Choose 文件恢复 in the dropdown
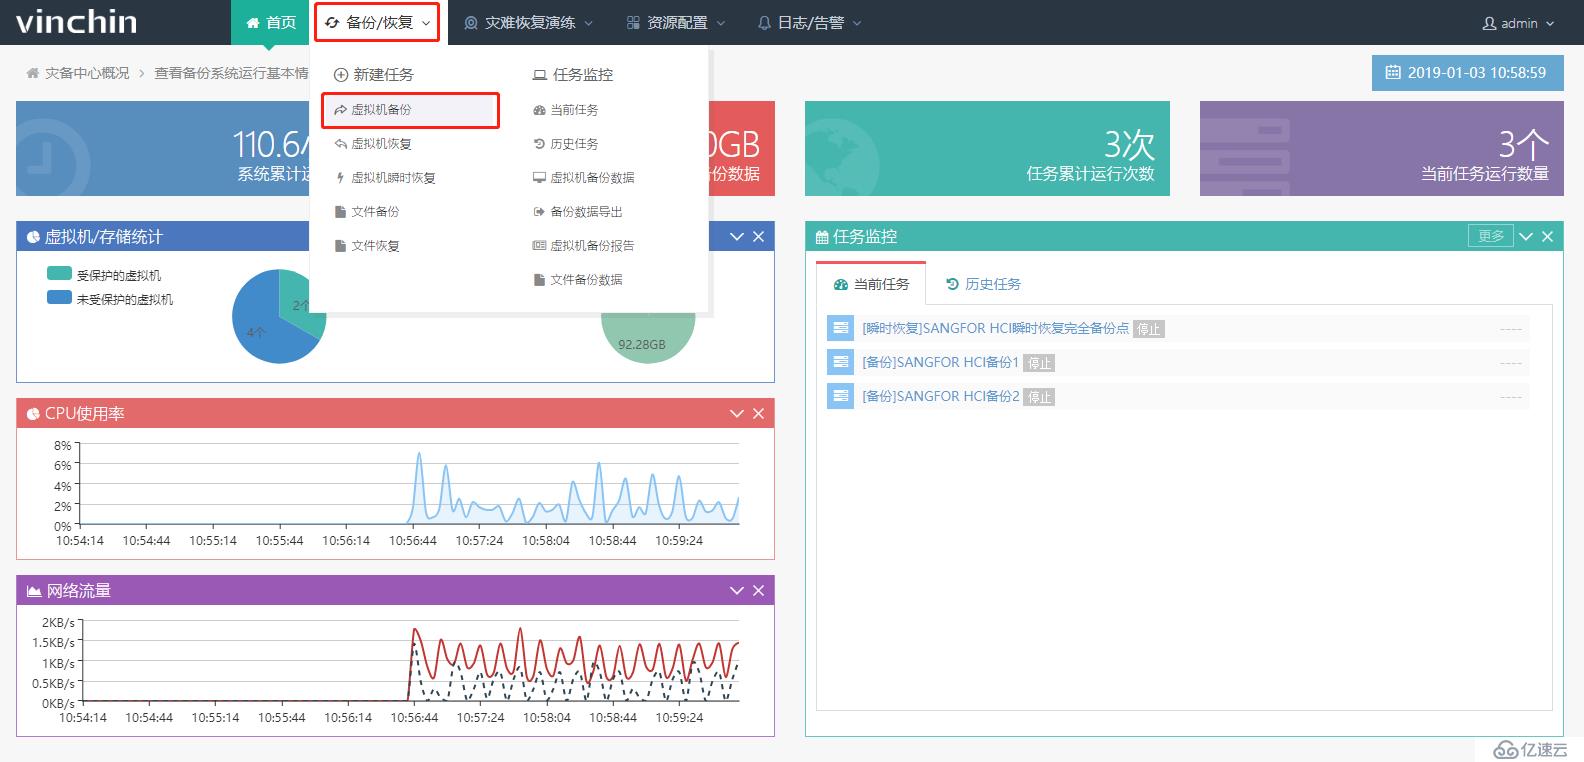Screen dimensions: 1584x762 tap(367, 246)
